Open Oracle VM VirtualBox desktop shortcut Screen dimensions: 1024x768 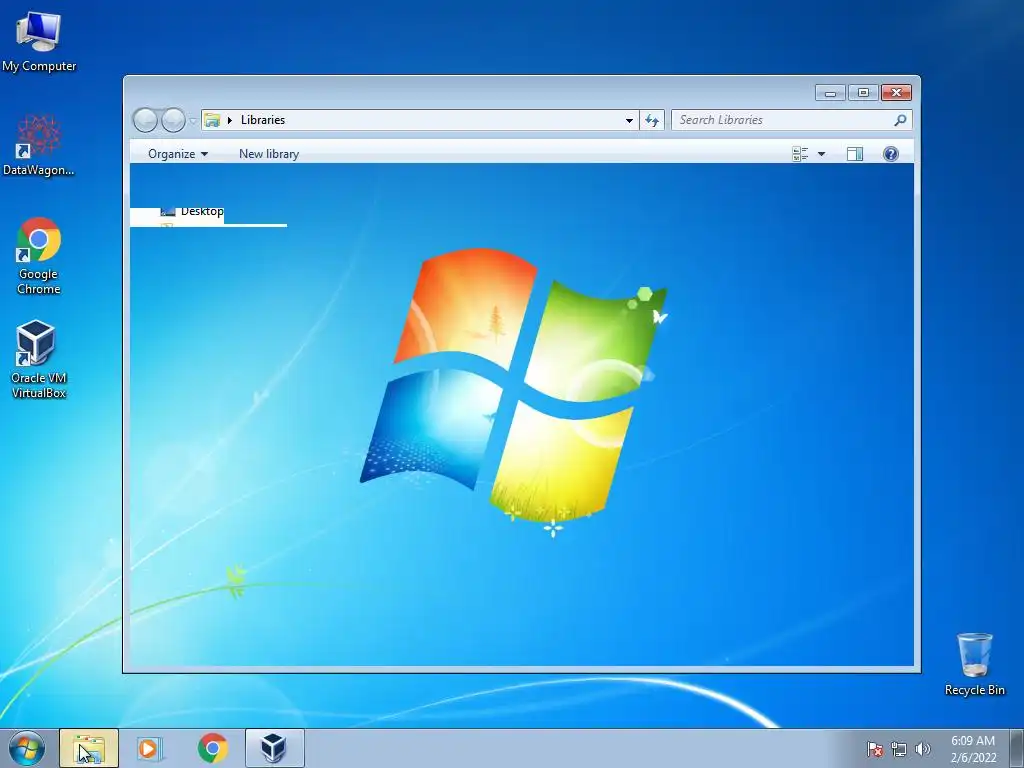[x=39, y=359]
